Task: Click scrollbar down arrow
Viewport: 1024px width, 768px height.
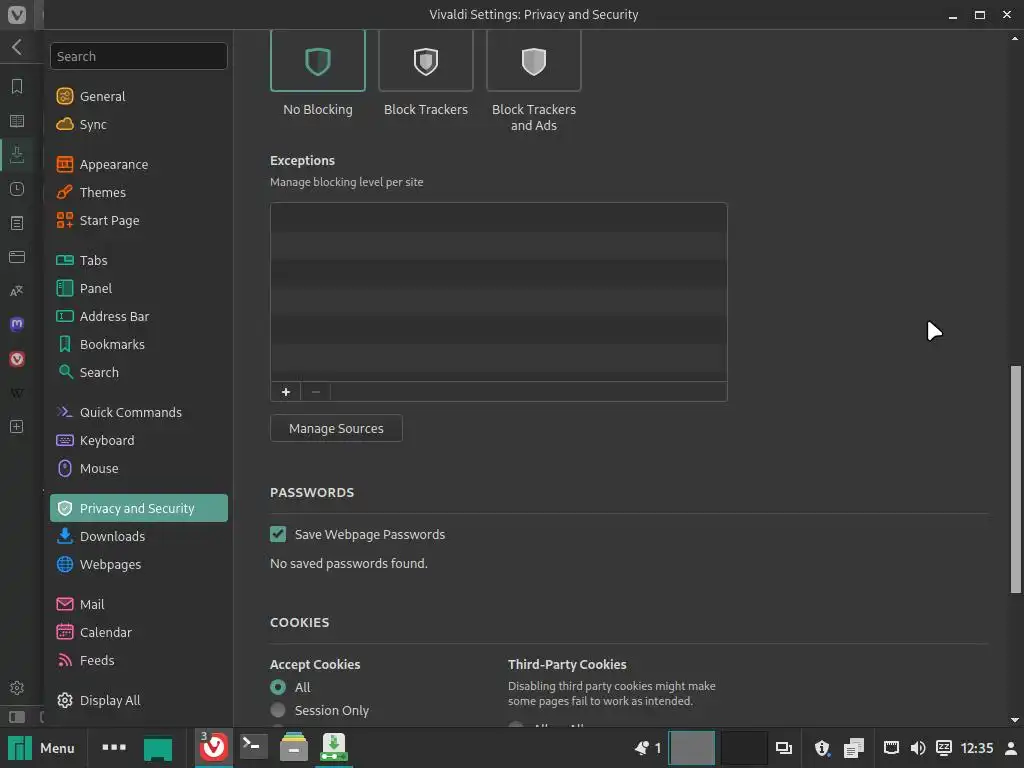Action: [1015, 720]
